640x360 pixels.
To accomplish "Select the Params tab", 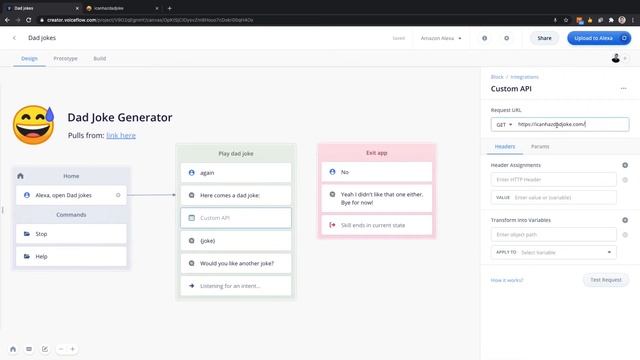I will [x=540, y=147].
